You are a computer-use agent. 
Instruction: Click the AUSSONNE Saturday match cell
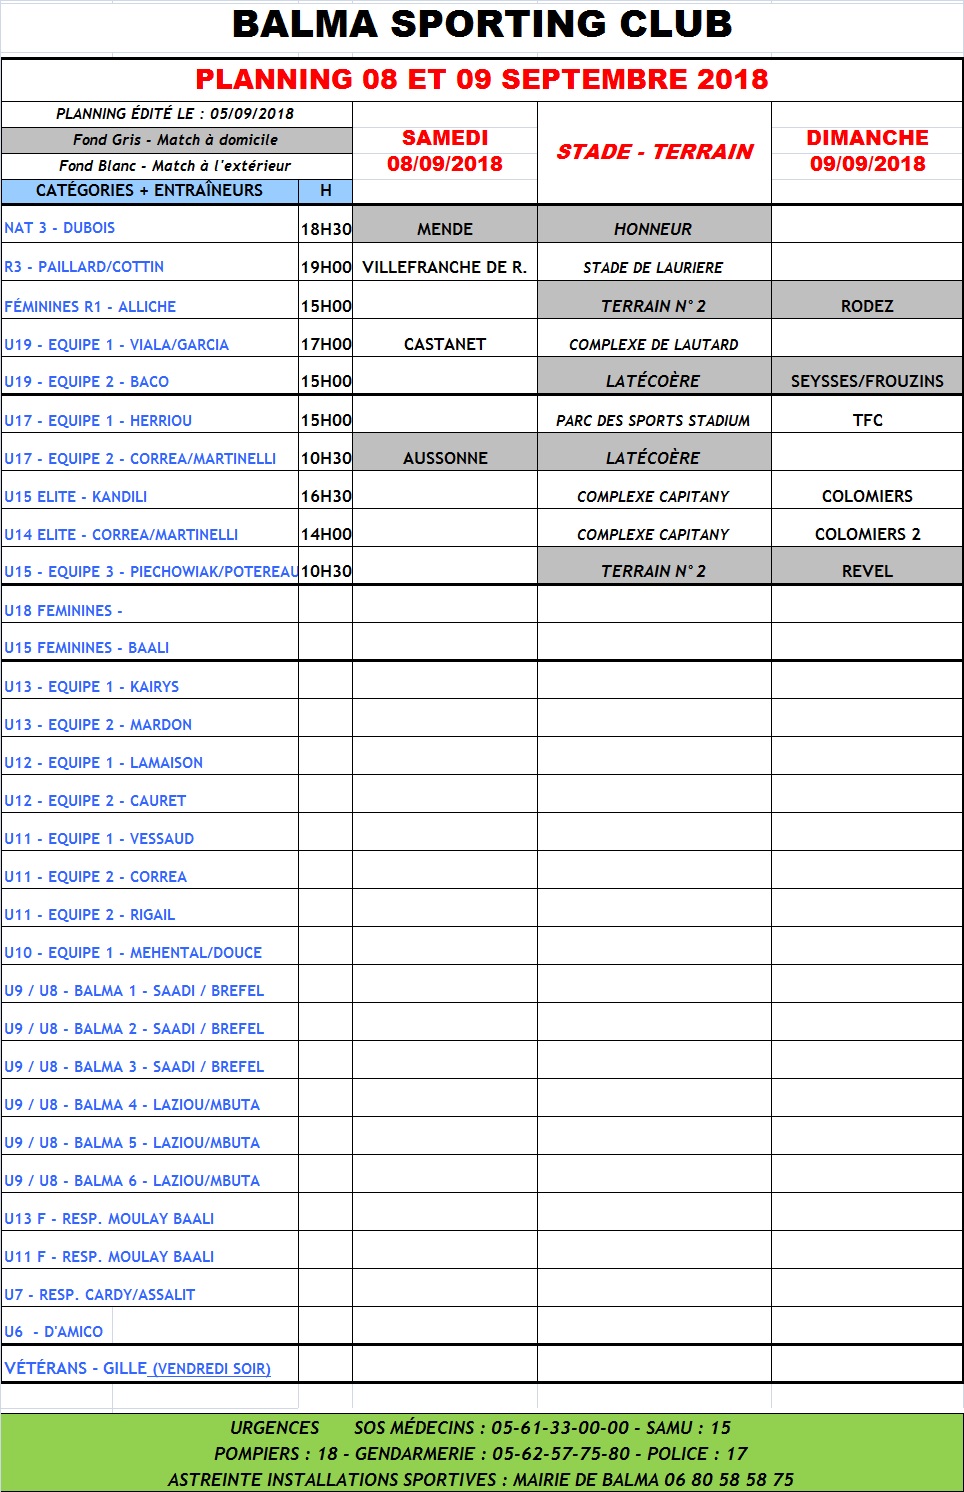click(x=445, y=458)
